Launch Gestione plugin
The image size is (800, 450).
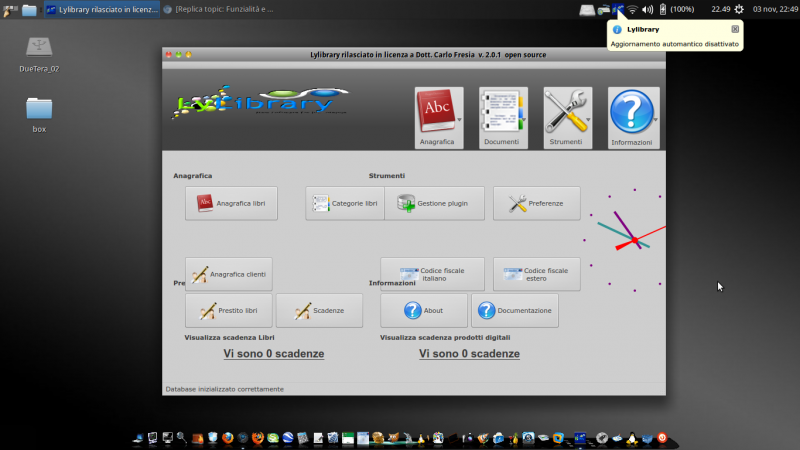pos(434,203)
